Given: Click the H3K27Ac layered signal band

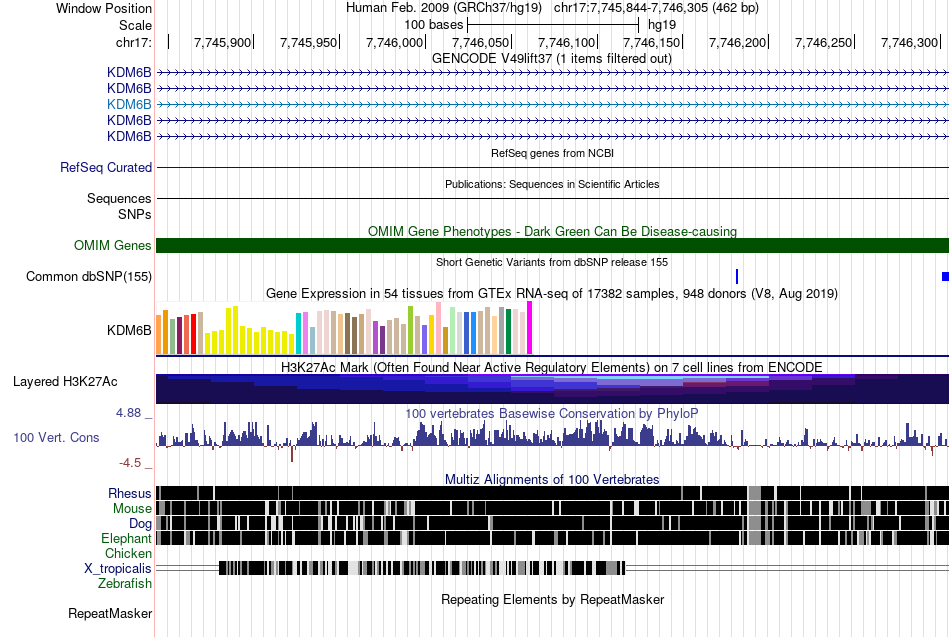Looking at the screenshot, I should click(x=553, y=389).
